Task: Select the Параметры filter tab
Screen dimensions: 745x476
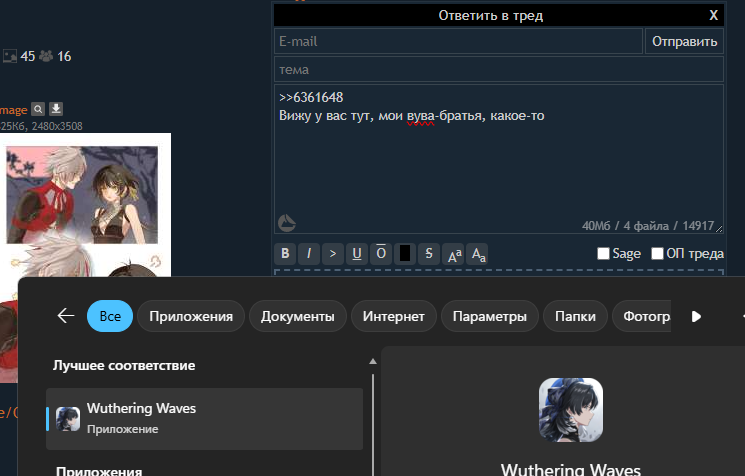Action: pos(490,316)
